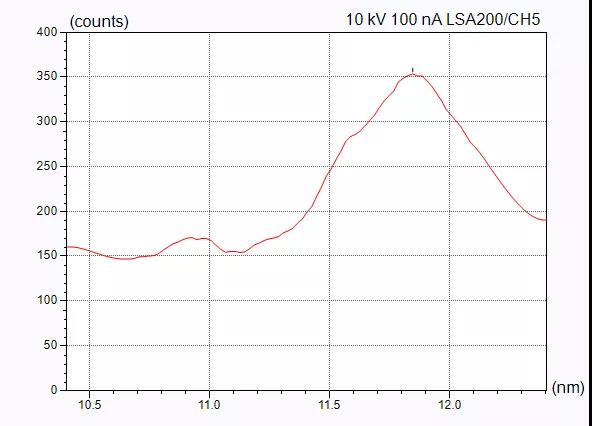Click the 250 y-axis tick label

click(47, 166)
